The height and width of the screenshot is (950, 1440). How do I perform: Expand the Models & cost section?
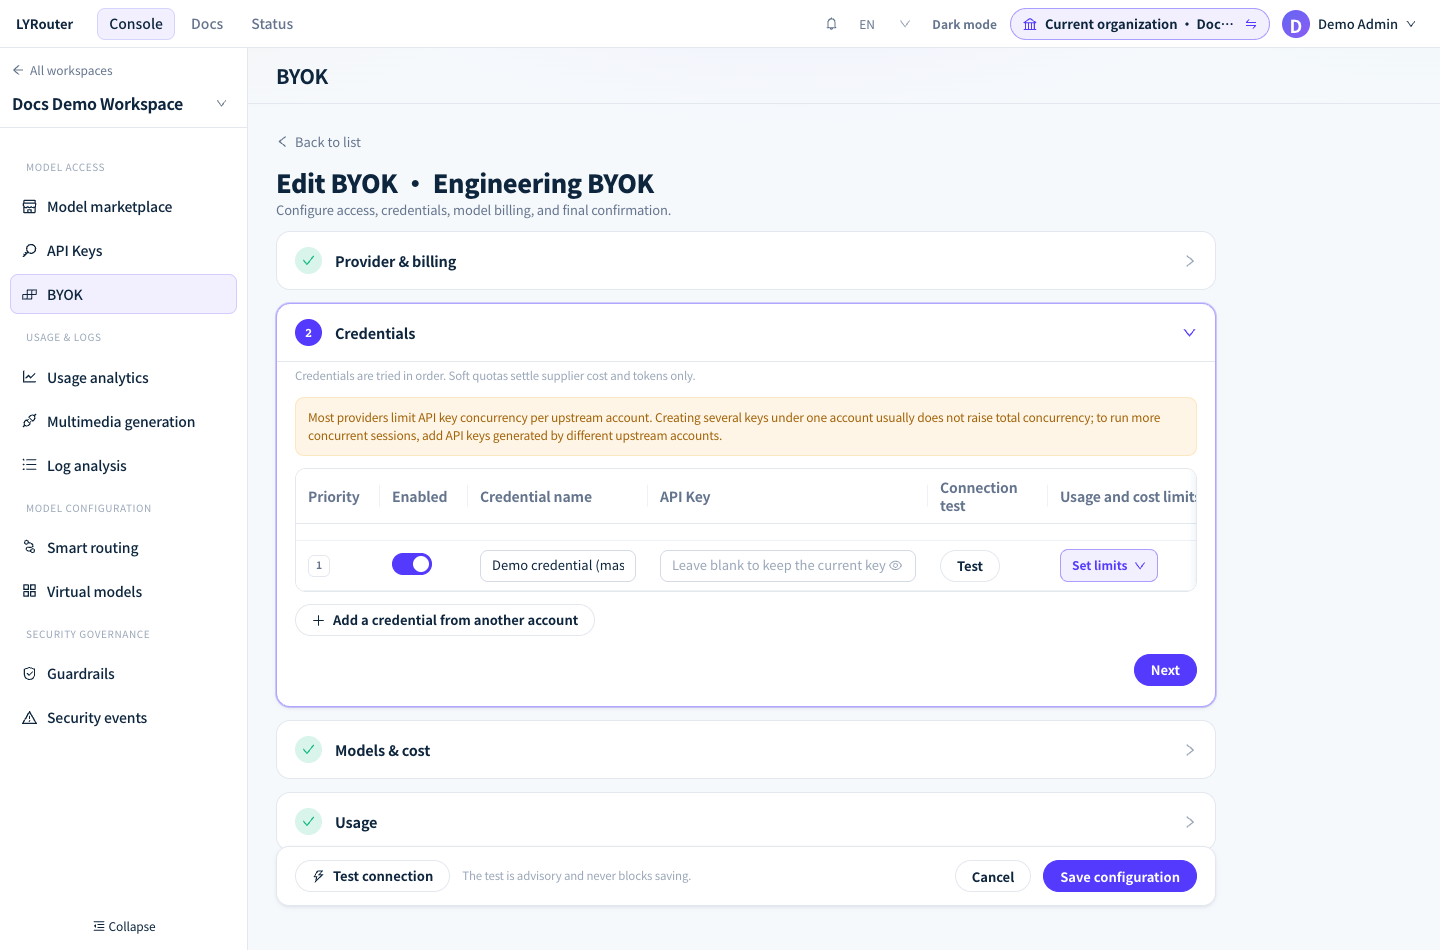[746, 750]
